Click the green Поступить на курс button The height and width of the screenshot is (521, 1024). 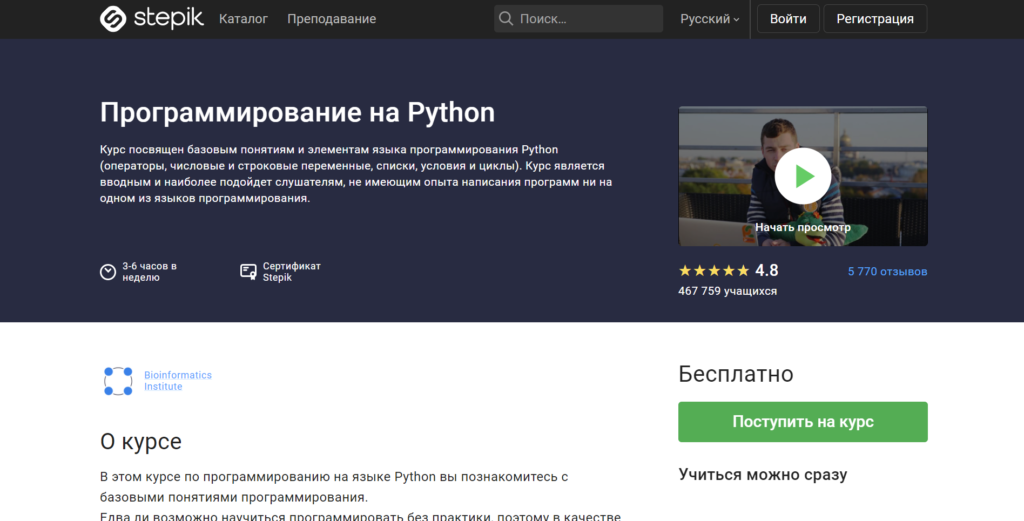click(802, 422)
